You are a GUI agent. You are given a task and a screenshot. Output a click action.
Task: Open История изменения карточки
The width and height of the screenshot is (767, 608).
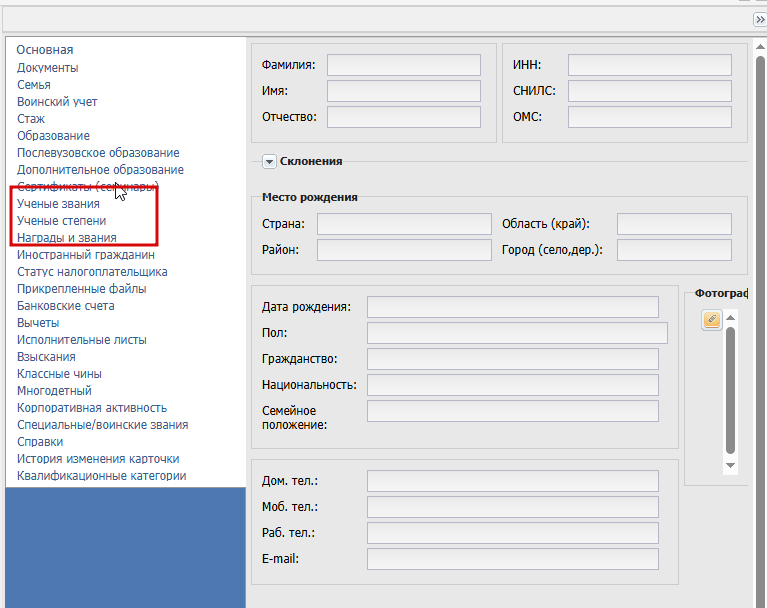point(98,459)
